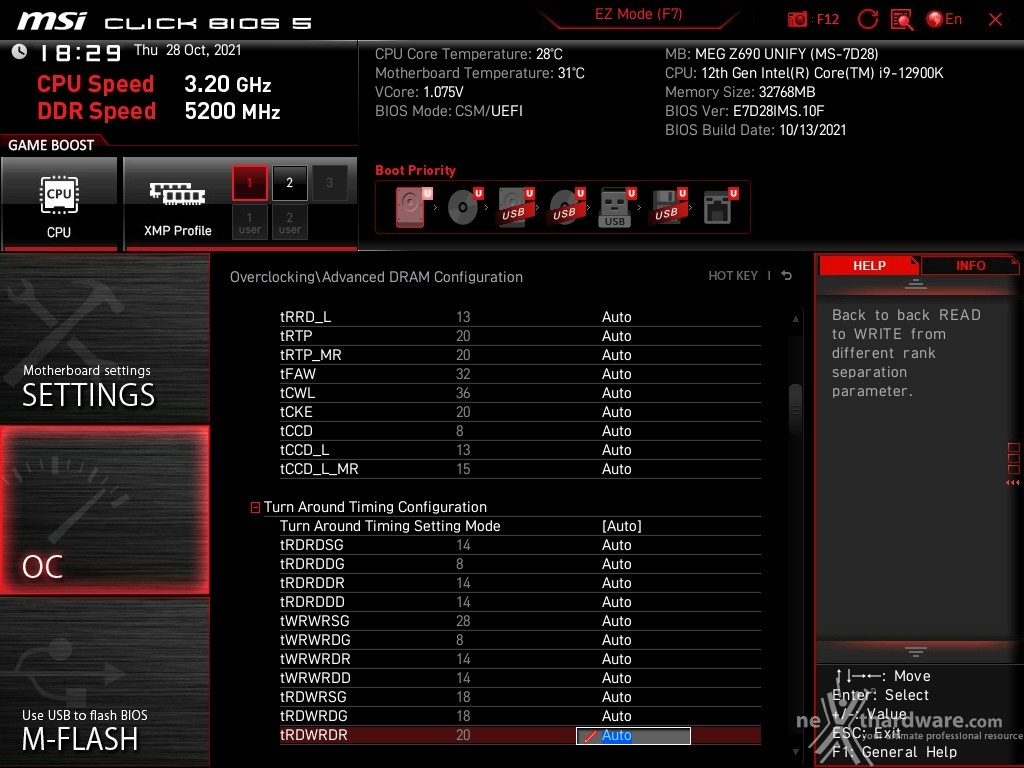Image resolution: width=1024 pixels, height=768 pixels.
Task: Select XMP profile 3
Action: tap(329, 183)
